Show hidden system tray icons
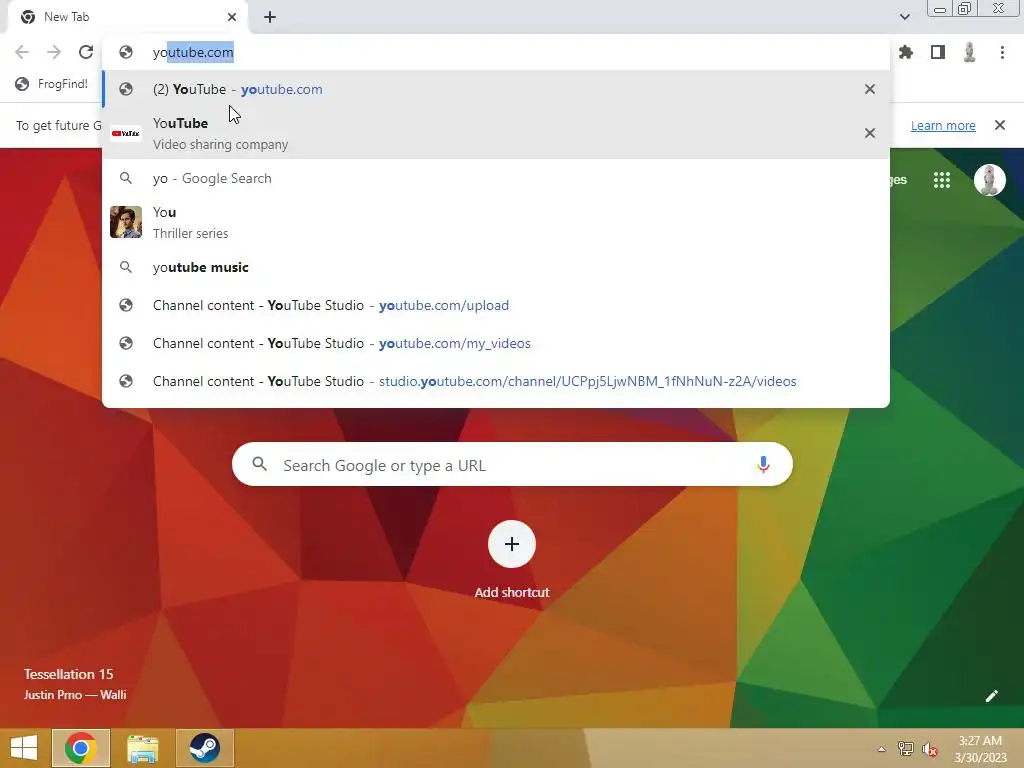The height and width of the screenshot is (768, 1024). click(881, 749)
